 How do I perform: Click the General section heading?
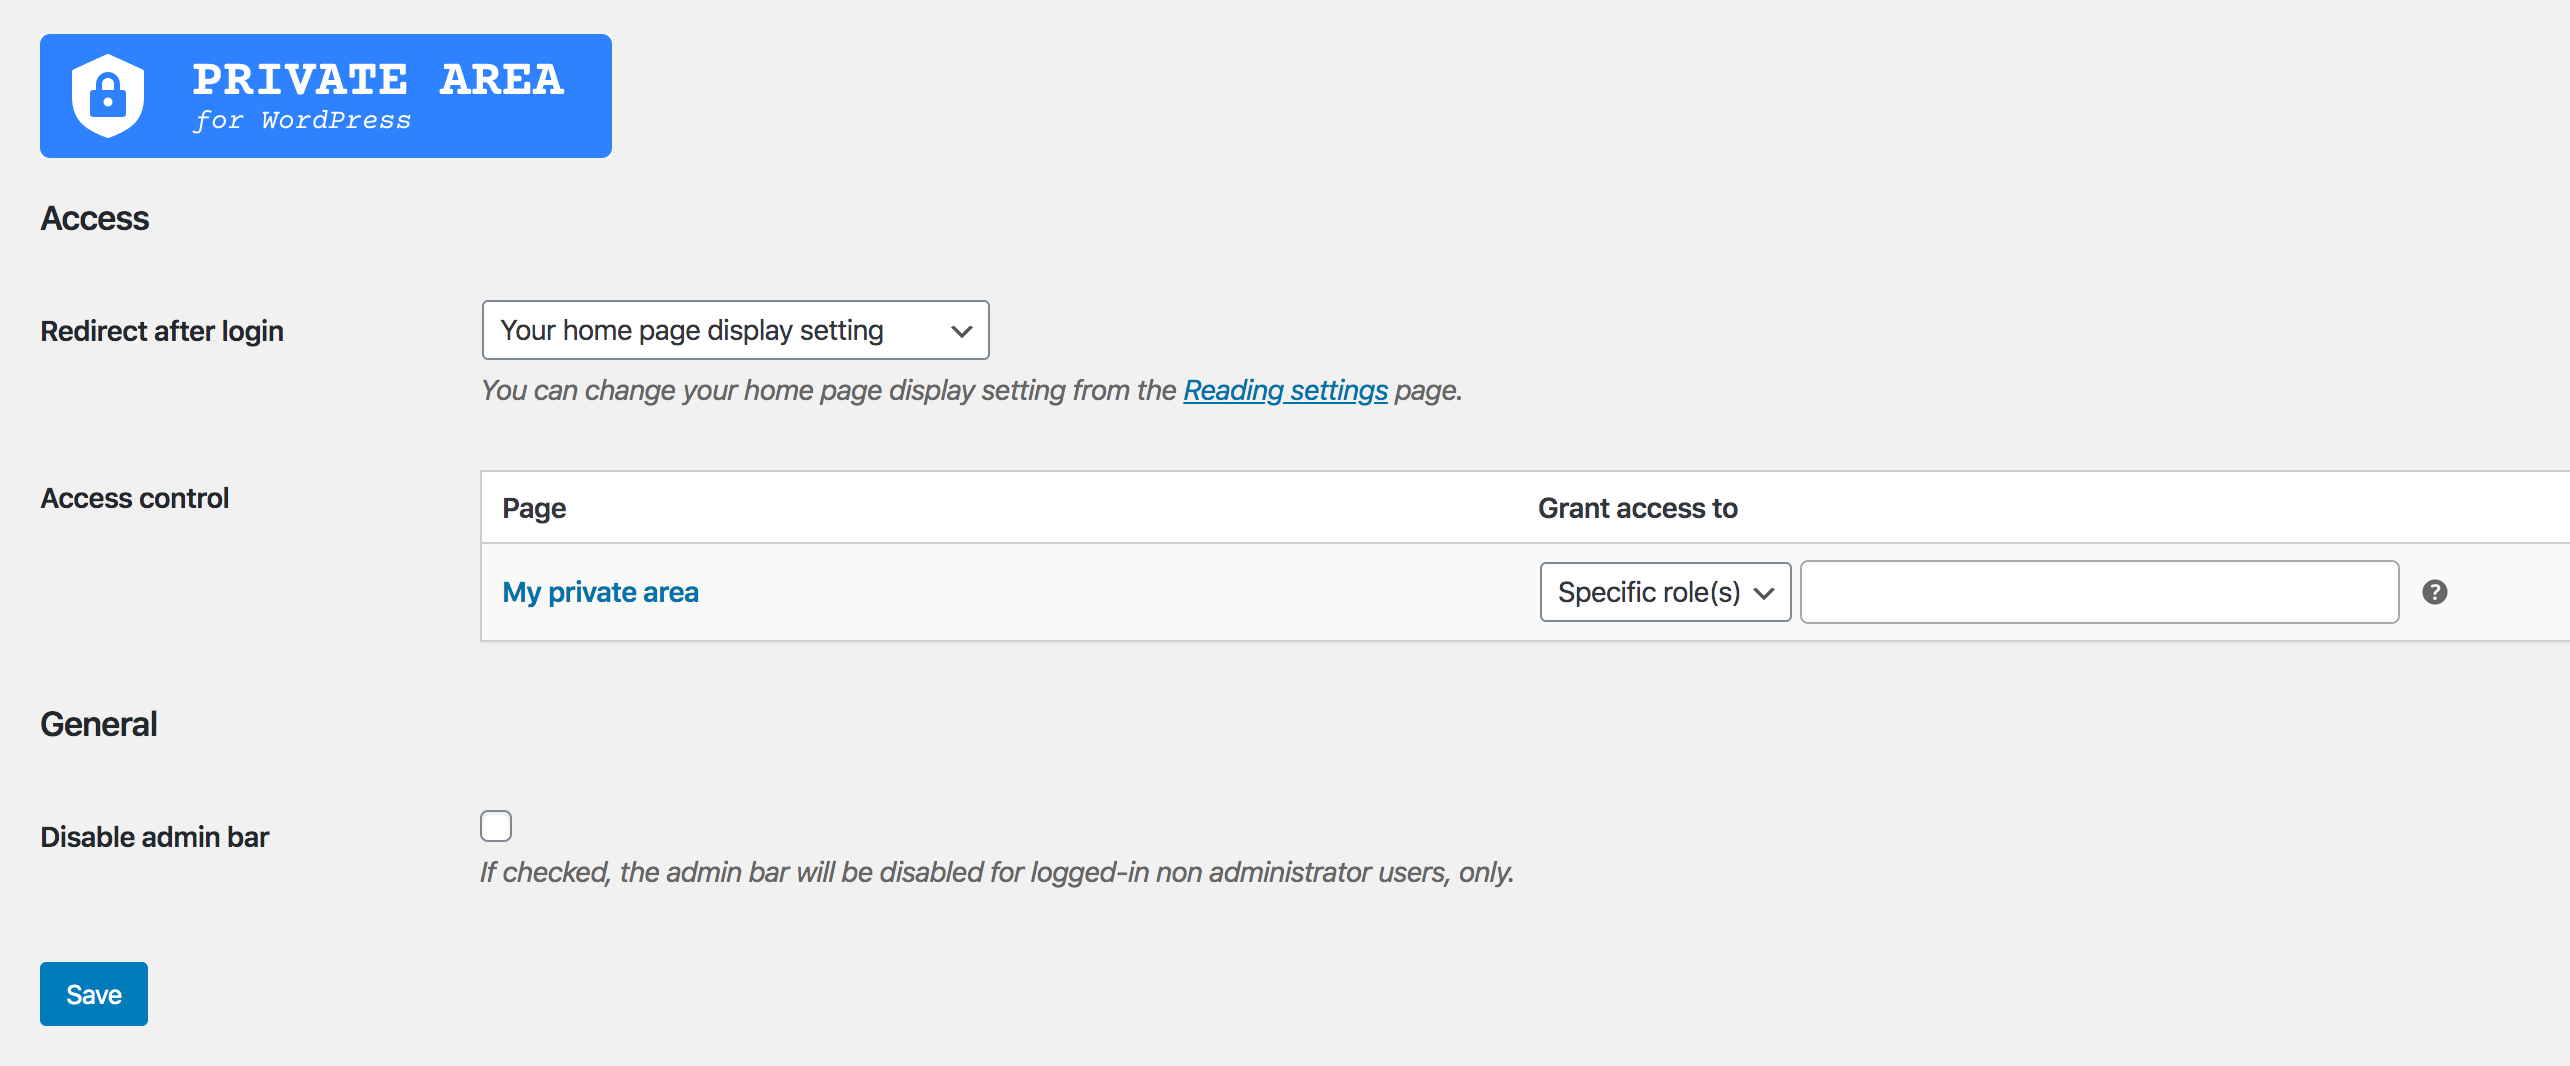tap(99, 724)
